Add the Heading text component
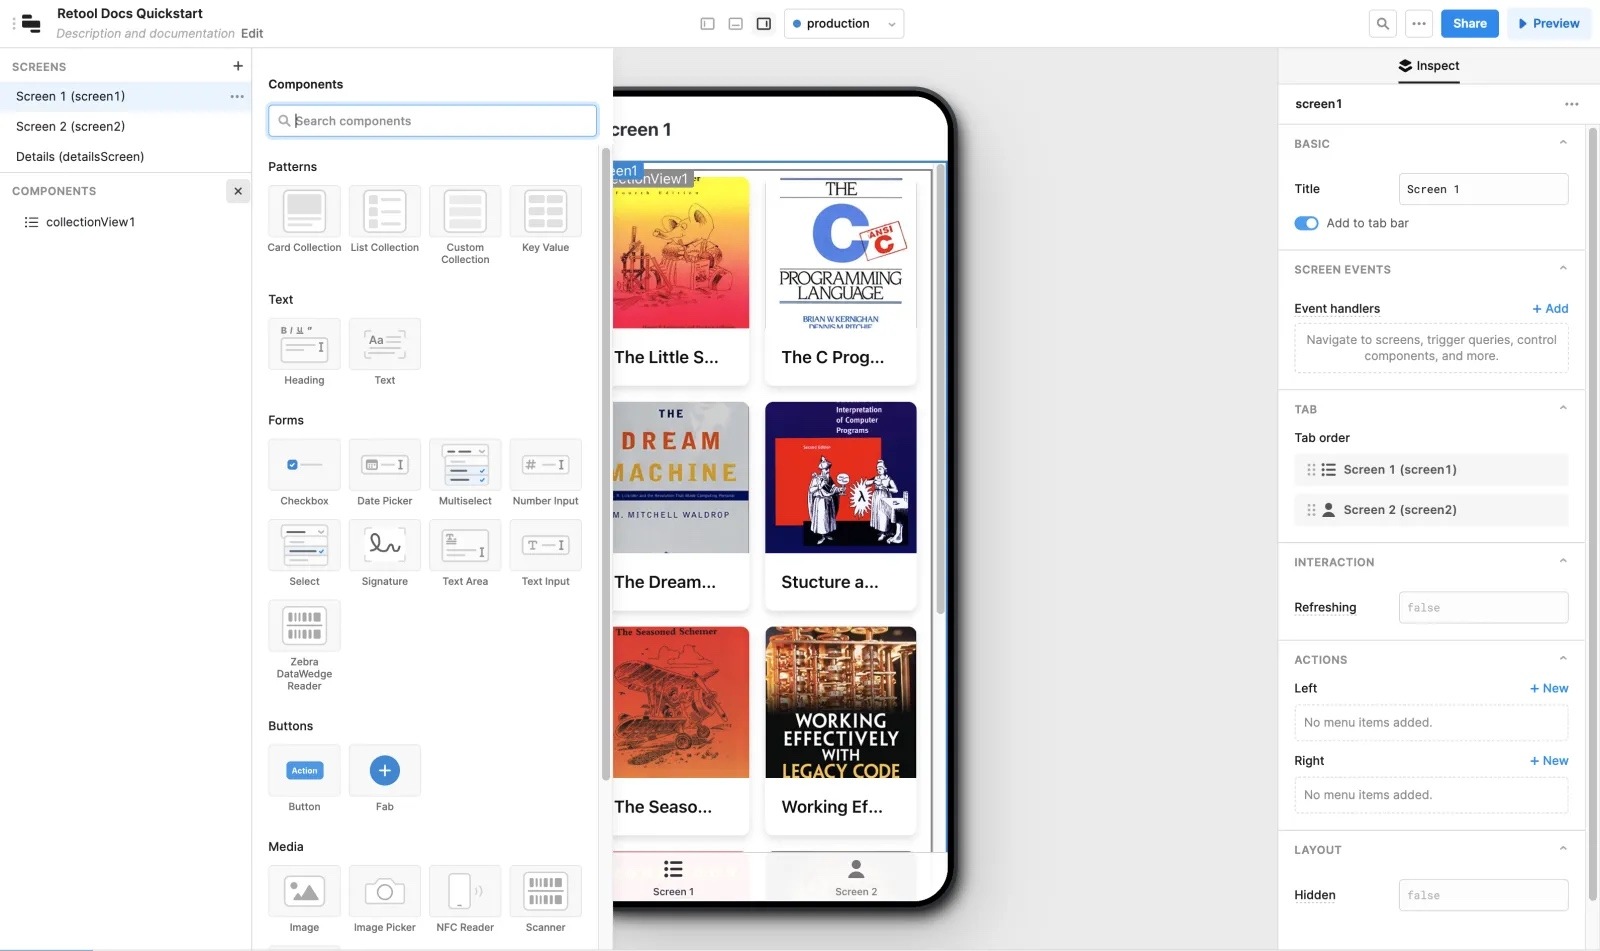Image resolution: width=1600 pixels, height=951 pixels. coord(304,344)
